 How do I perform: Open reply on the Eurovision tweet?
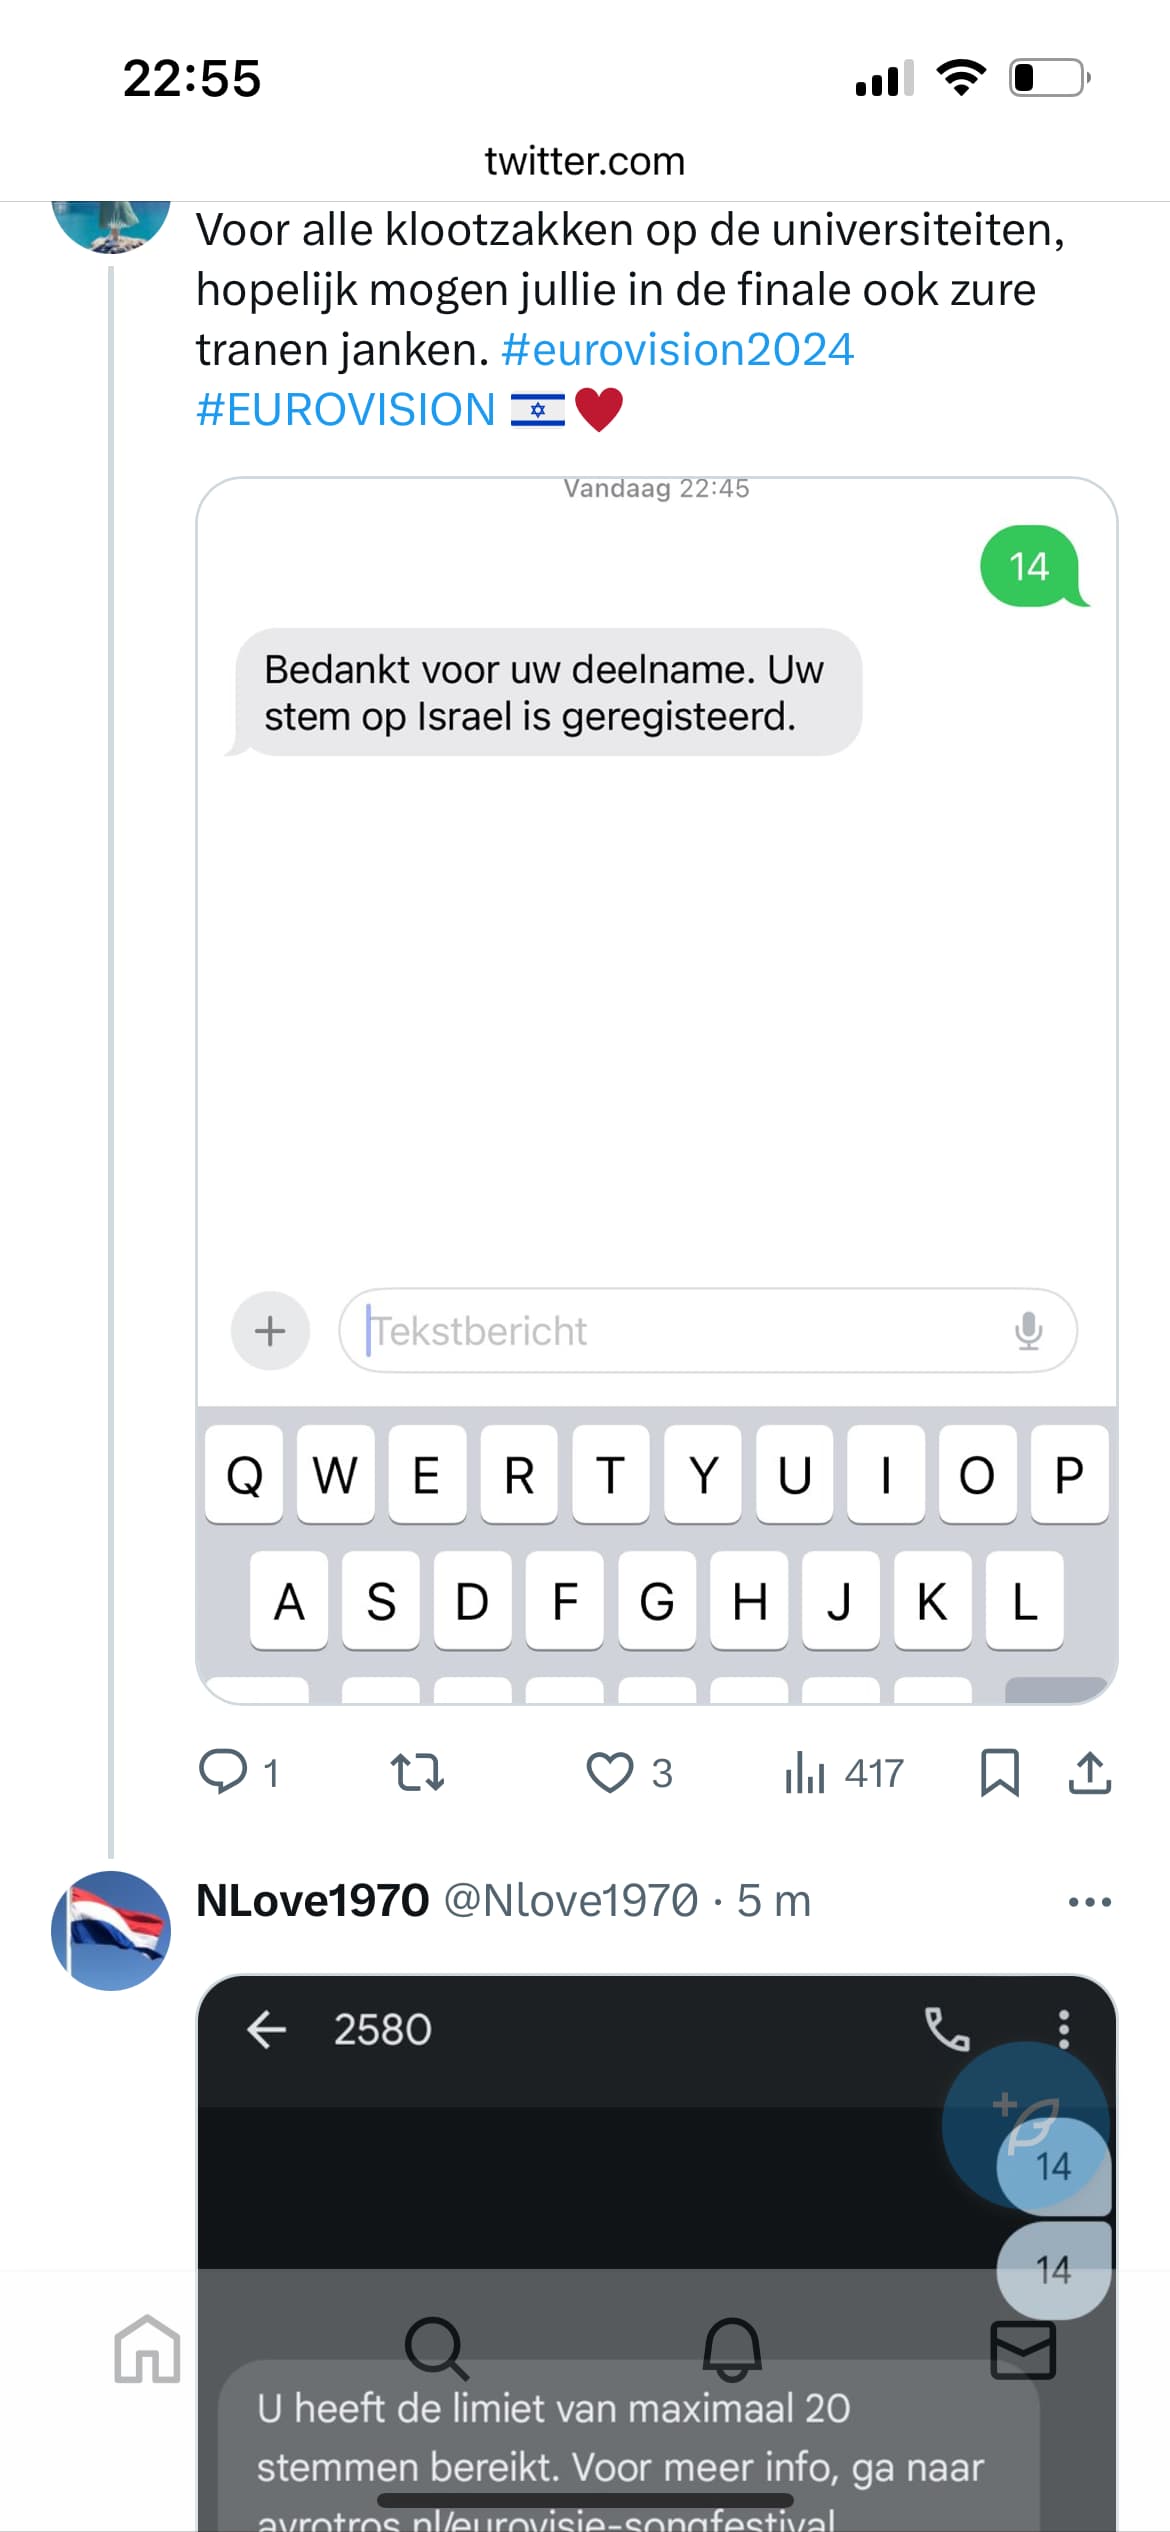[x=224, y=1772]
